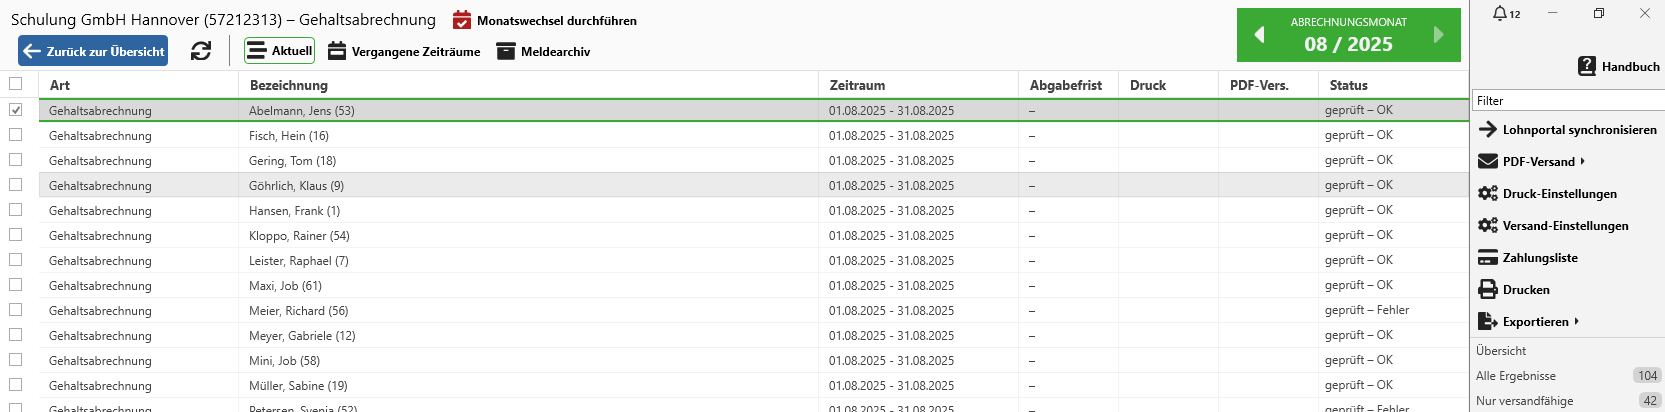Click into the Filter input field
The width and height of the screenshot is (1665, 412).
click(x=1568, y=100)
